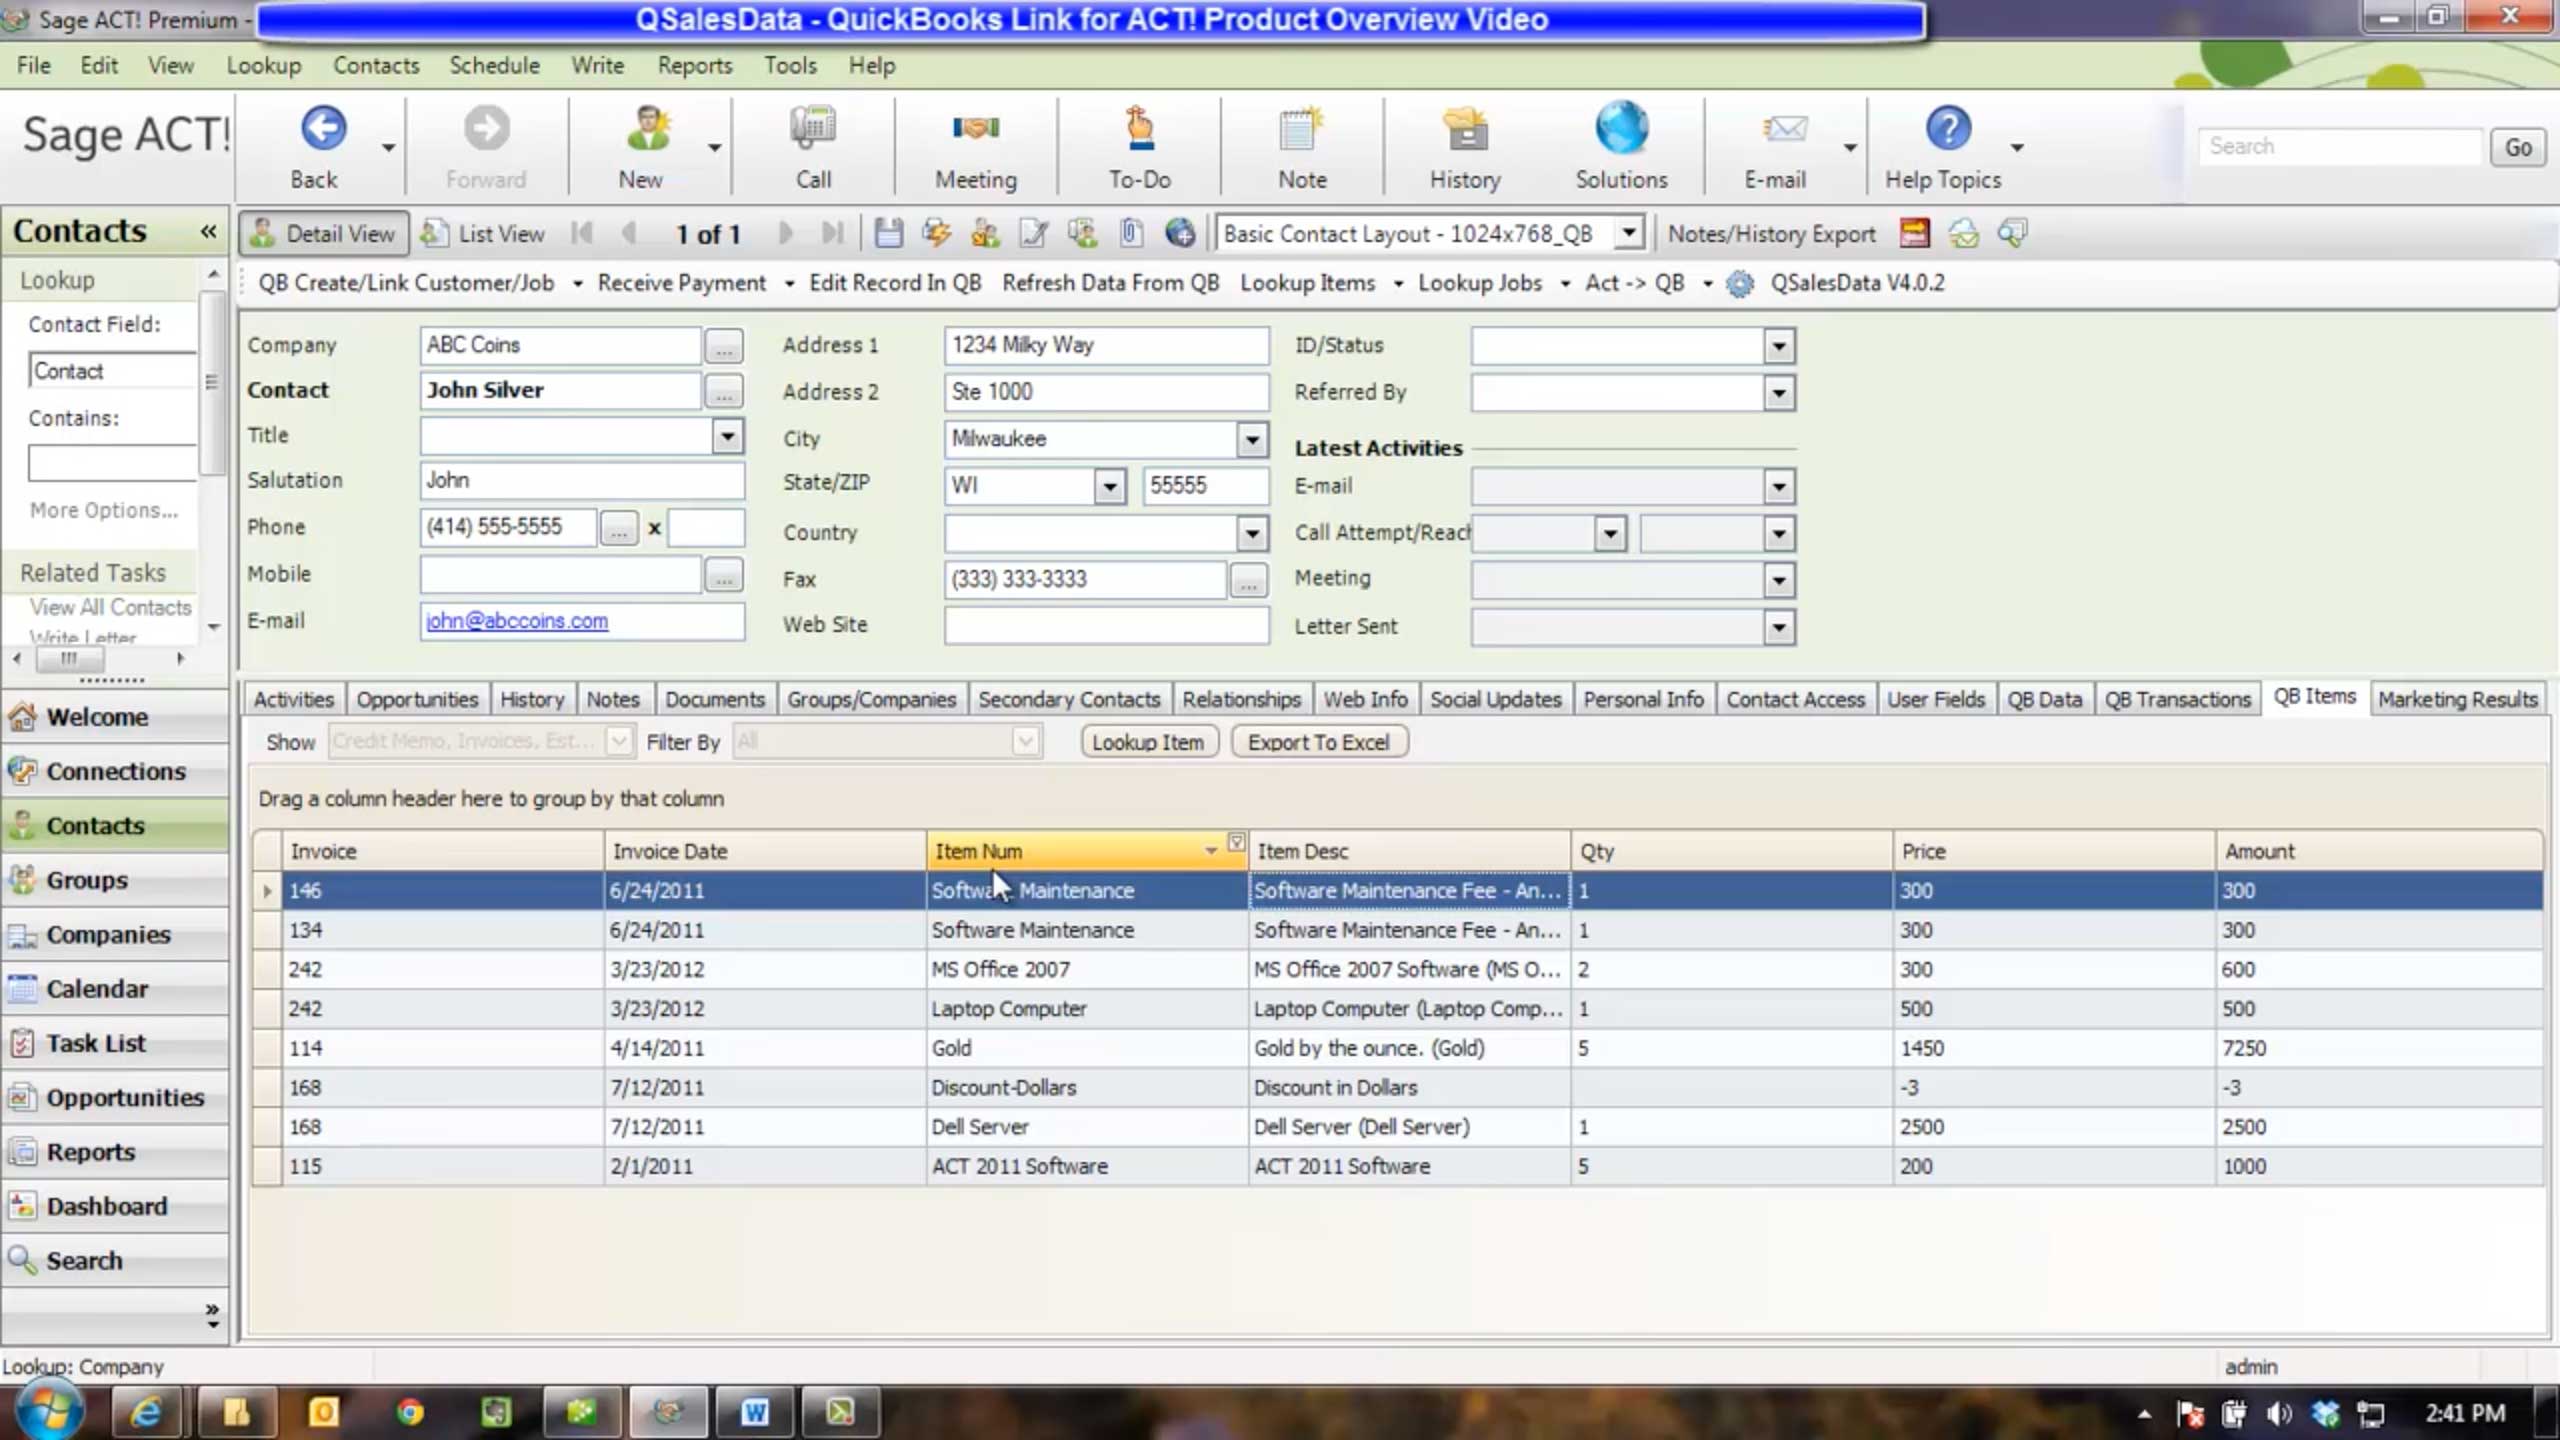Click the clipboard attach icon
The image size is (2560, 1440).
1131,234
